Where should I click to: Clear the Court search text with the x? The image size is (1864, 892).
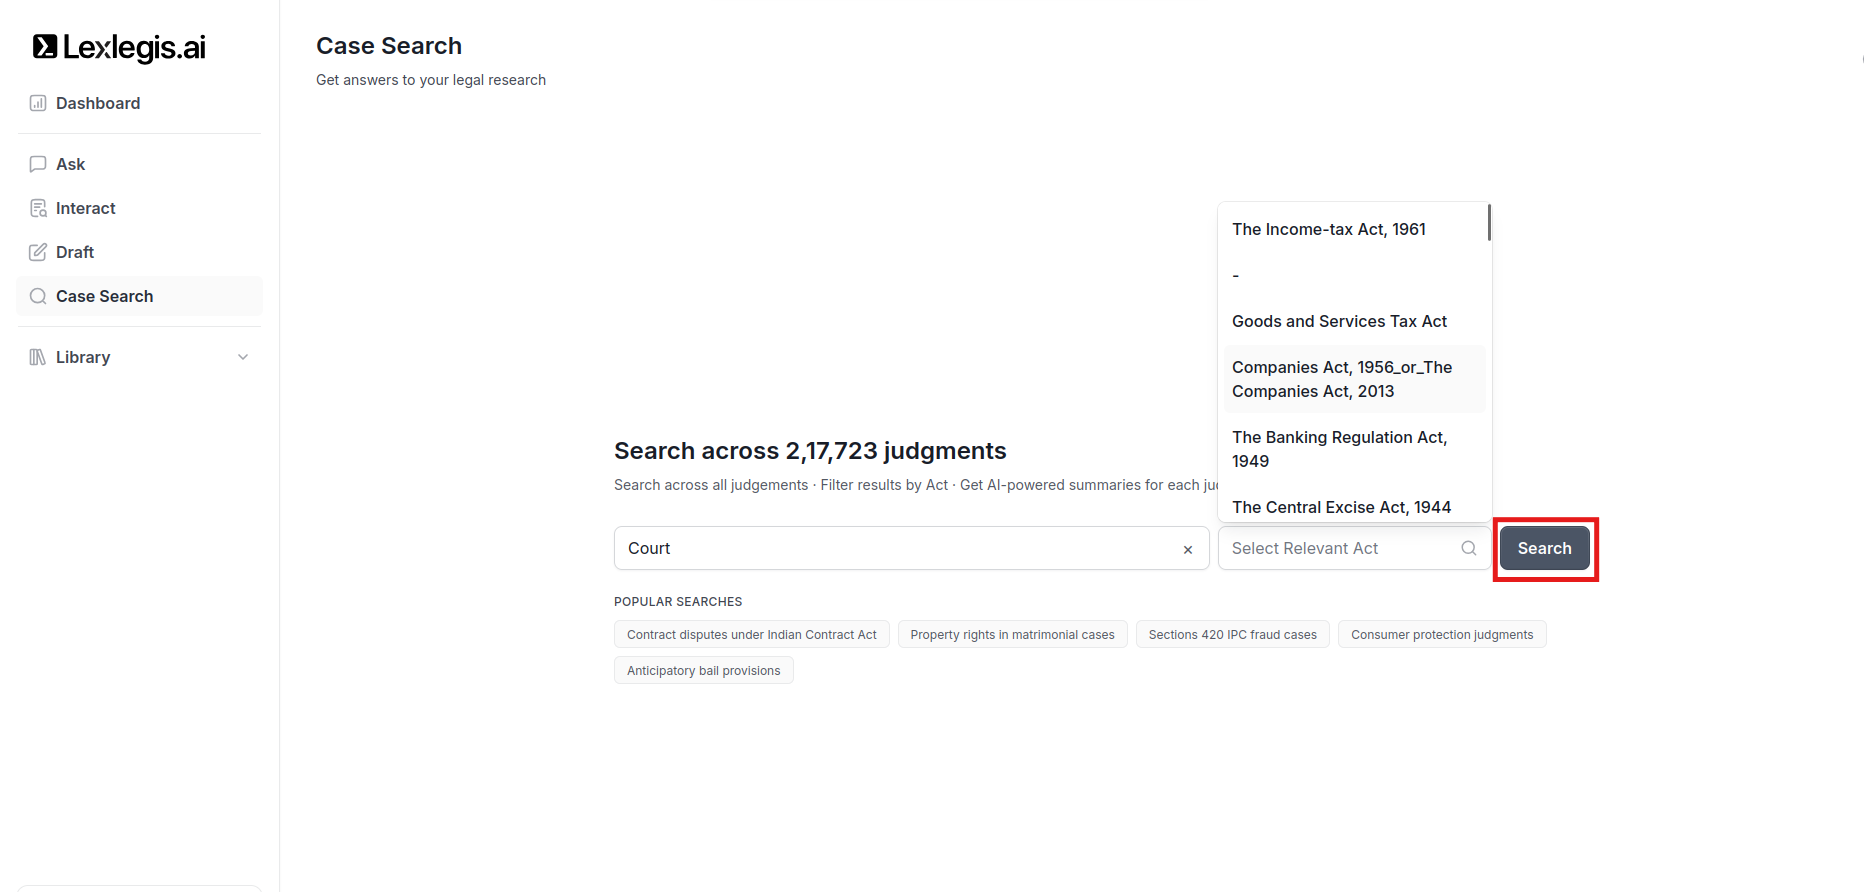pos(1188,549)
